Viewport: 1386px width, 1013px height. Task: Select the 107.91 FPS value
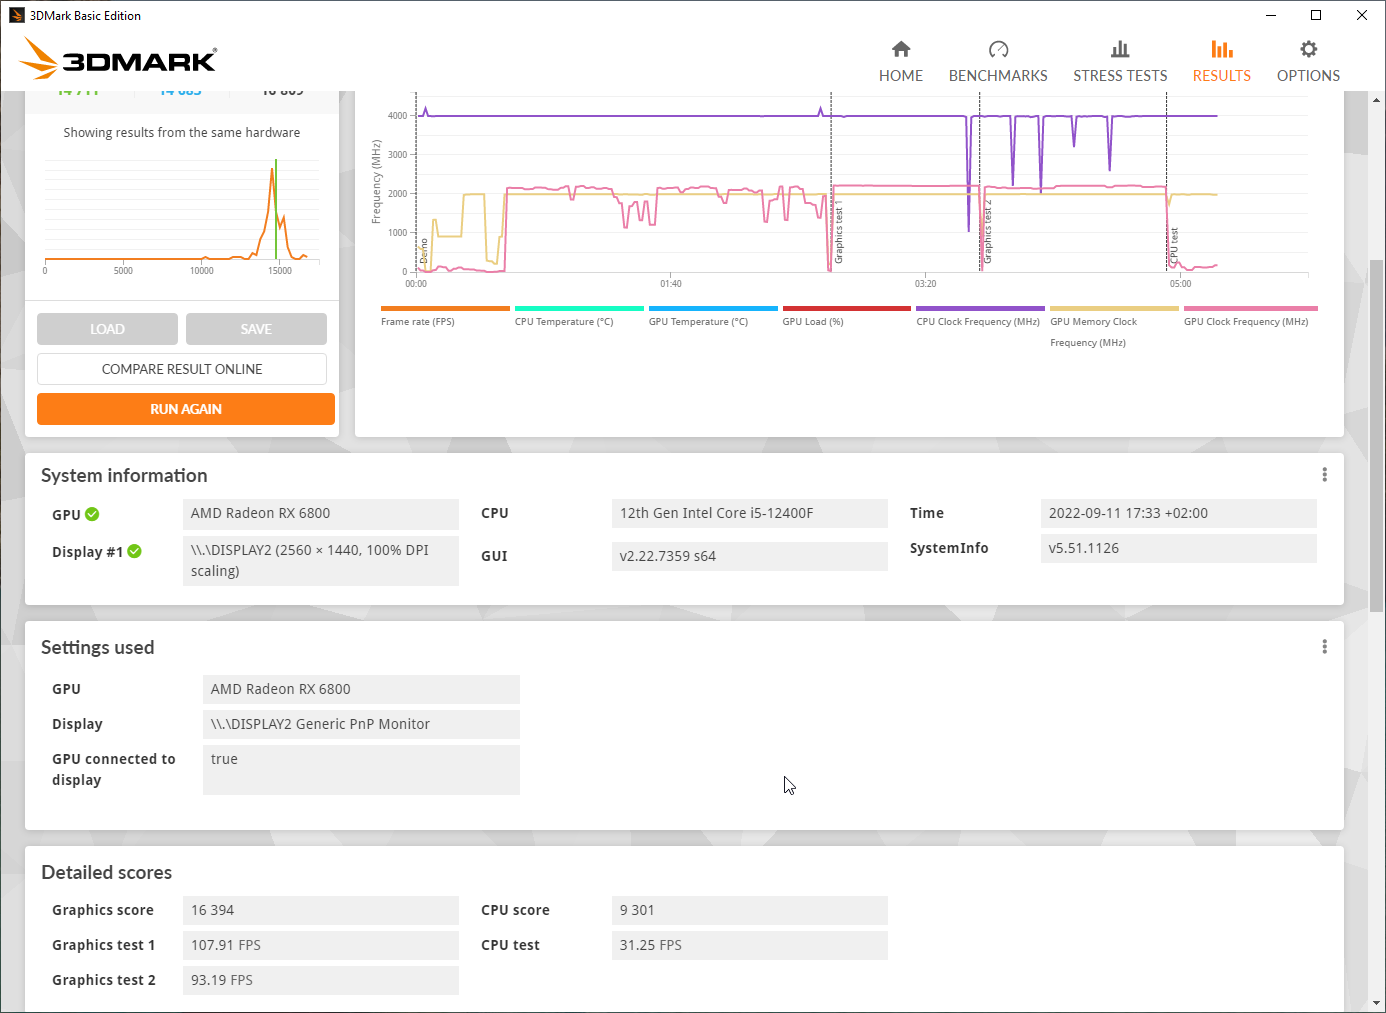tap(321, 945)
